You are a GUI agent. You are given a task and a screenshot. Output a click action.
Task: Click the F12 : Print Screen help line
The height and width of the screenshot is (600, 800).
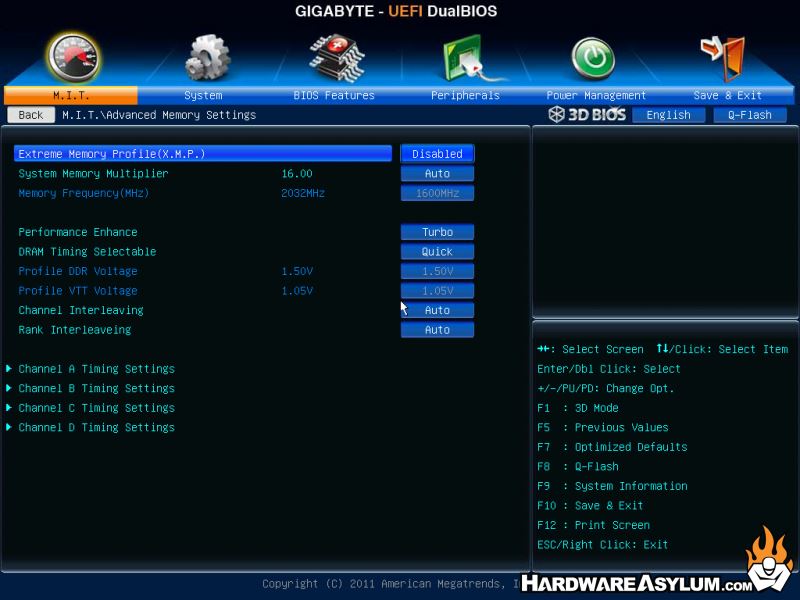tap(593, 525)
